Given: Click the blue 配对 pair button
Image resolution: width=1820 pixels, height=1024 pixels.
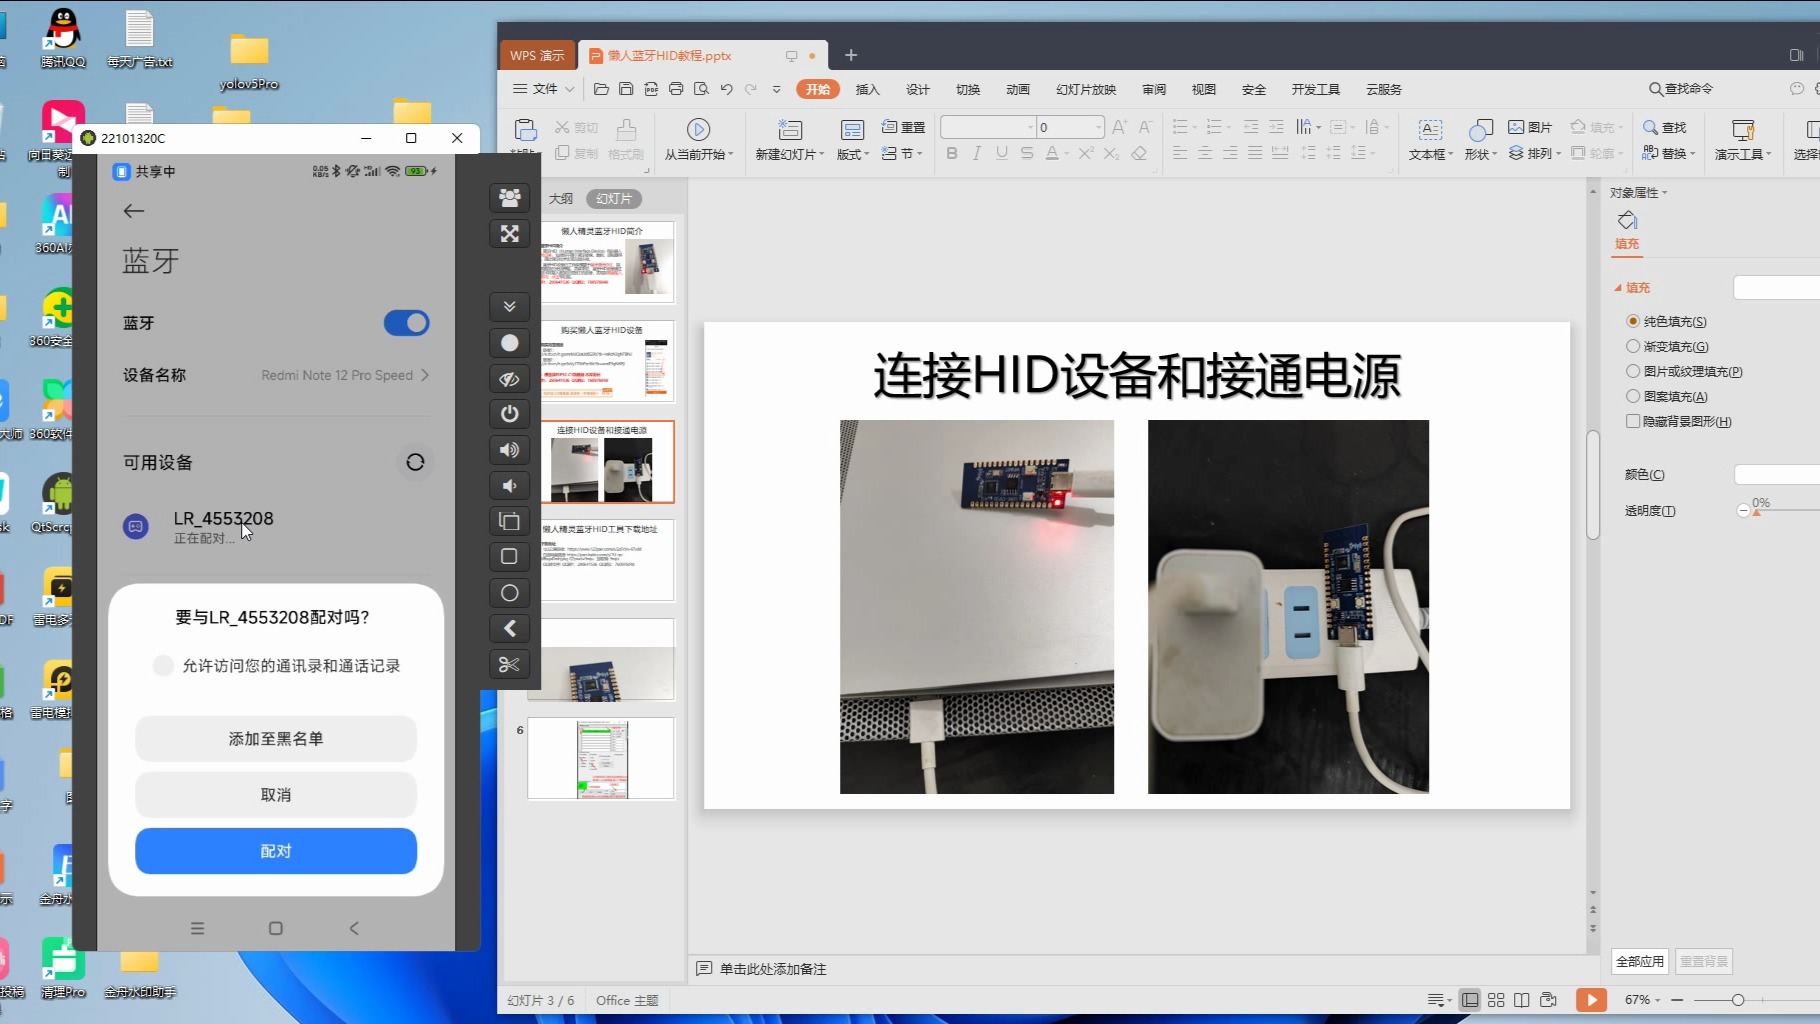Looking at the screenshot, I should coord(276,851).
